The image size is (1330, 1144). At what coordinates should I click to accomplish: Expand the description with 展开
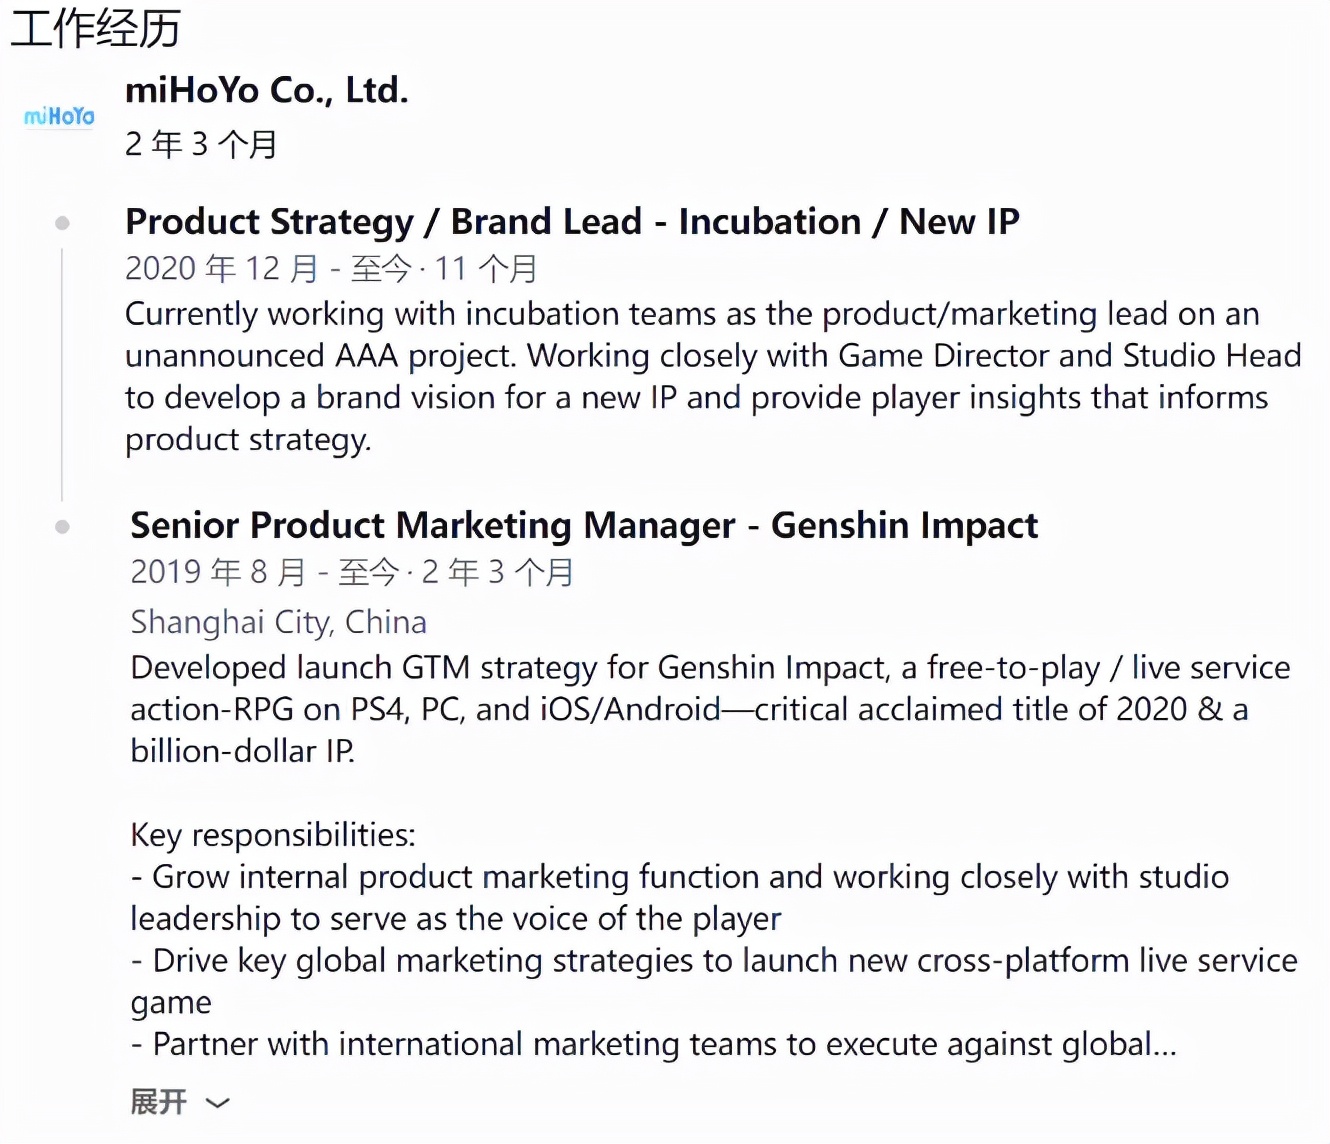159,1102
